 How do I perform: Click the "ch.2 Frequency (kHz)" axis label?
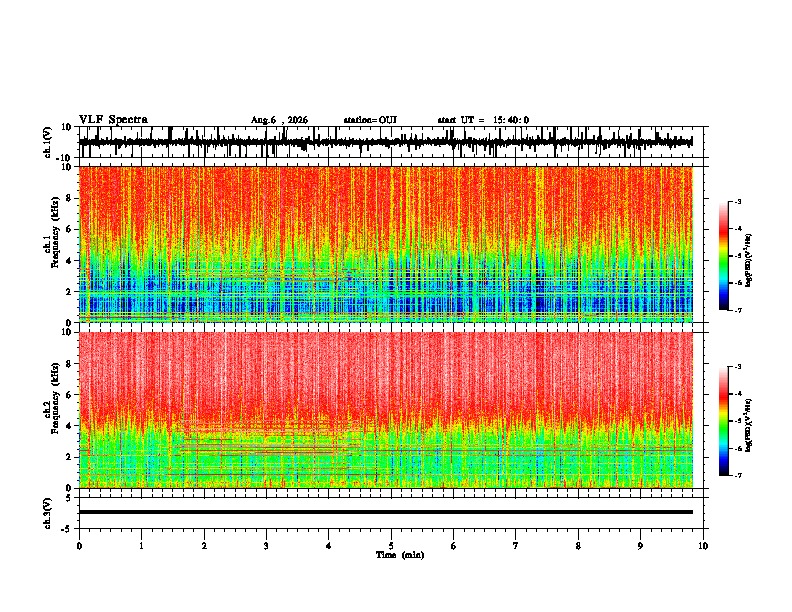[x=51, y=397]
